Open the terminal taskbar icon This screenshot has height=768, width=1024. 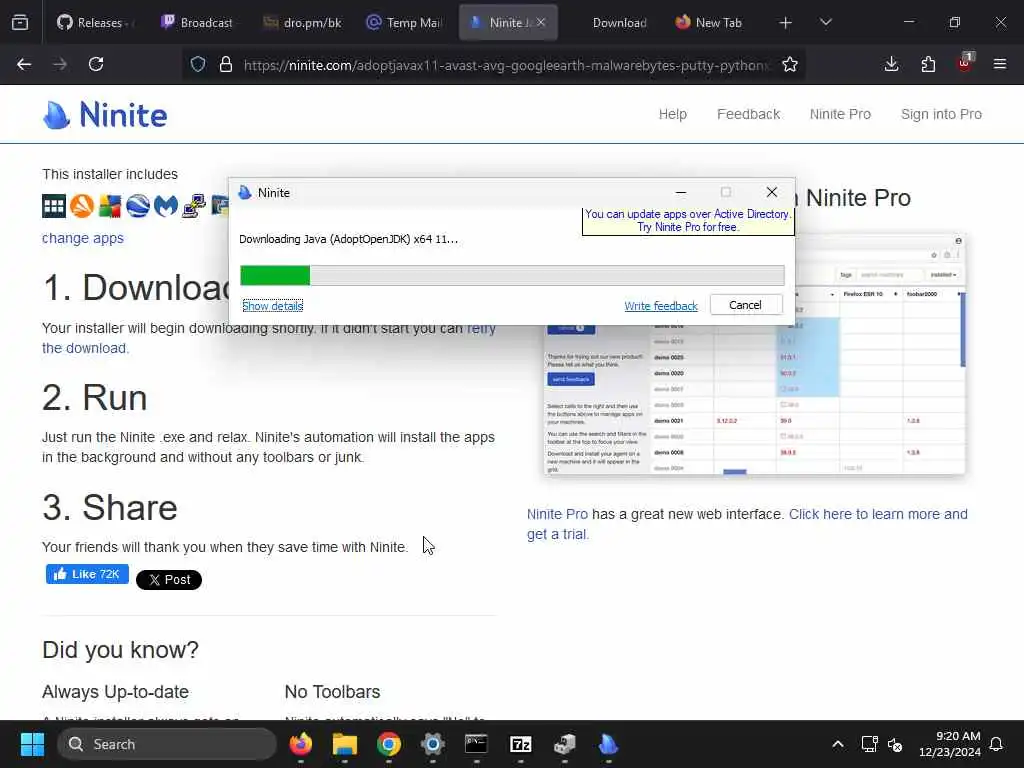476,744
